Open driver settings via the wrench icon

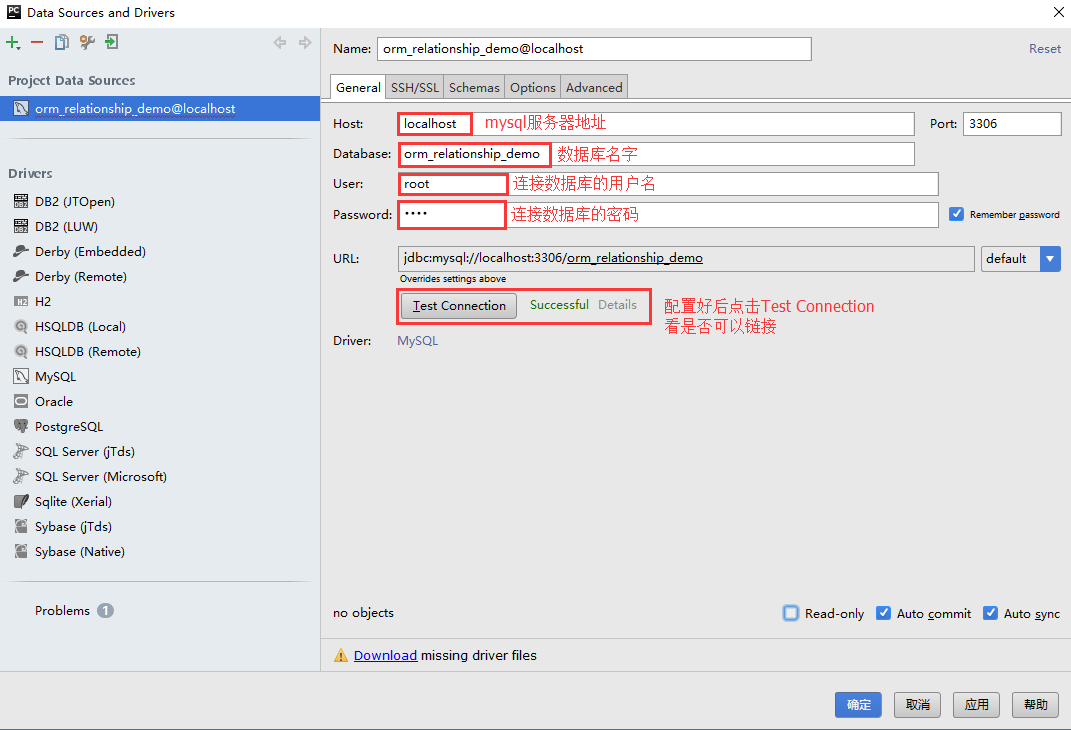tap(87, 42)
